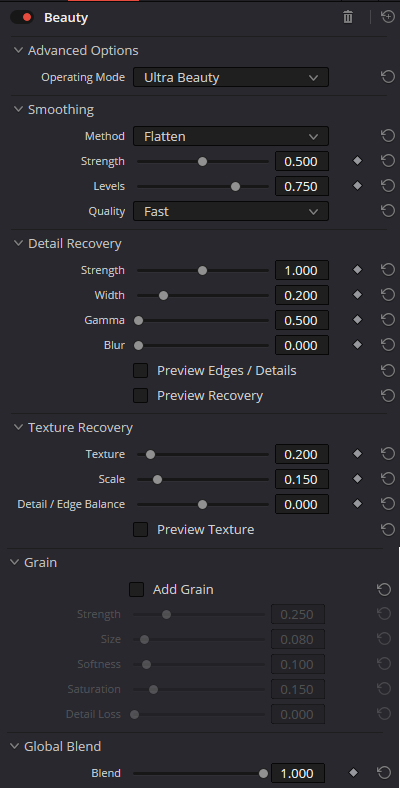This screenshot has width=400, height=788.
Task: Add keyframe for Levels parameter
Action: pos(357,186)
